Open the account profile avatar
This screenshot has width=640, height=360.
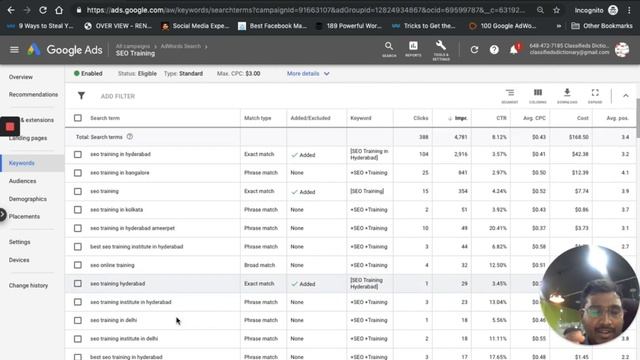point(622,49)
